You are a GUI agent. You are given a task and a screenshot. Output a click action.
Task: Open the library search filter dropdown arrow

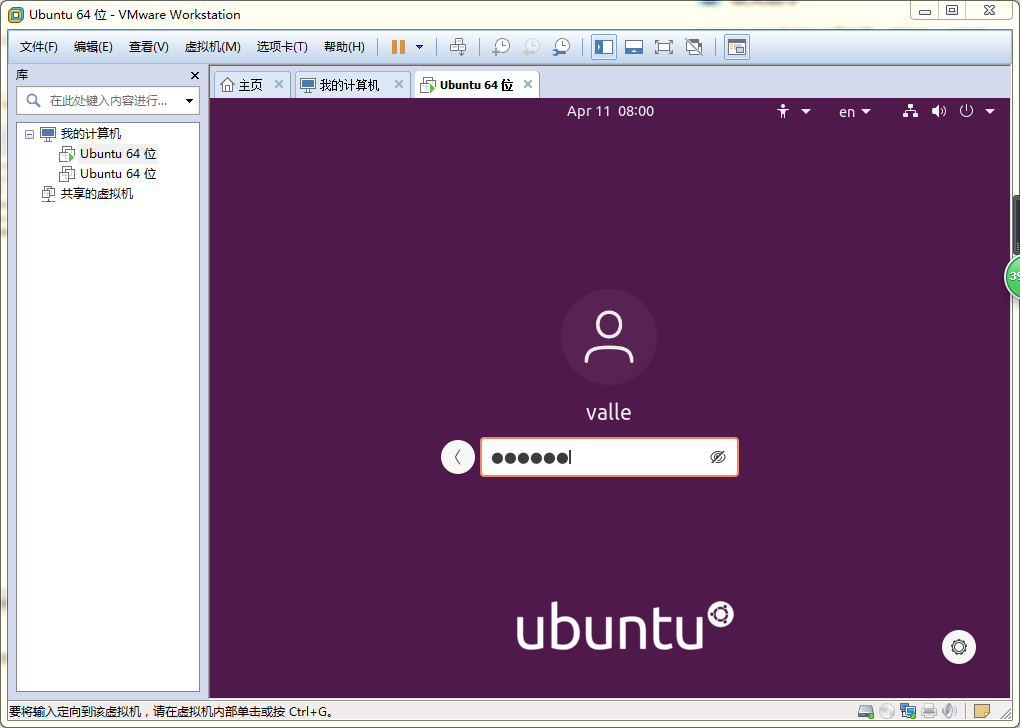189,101
